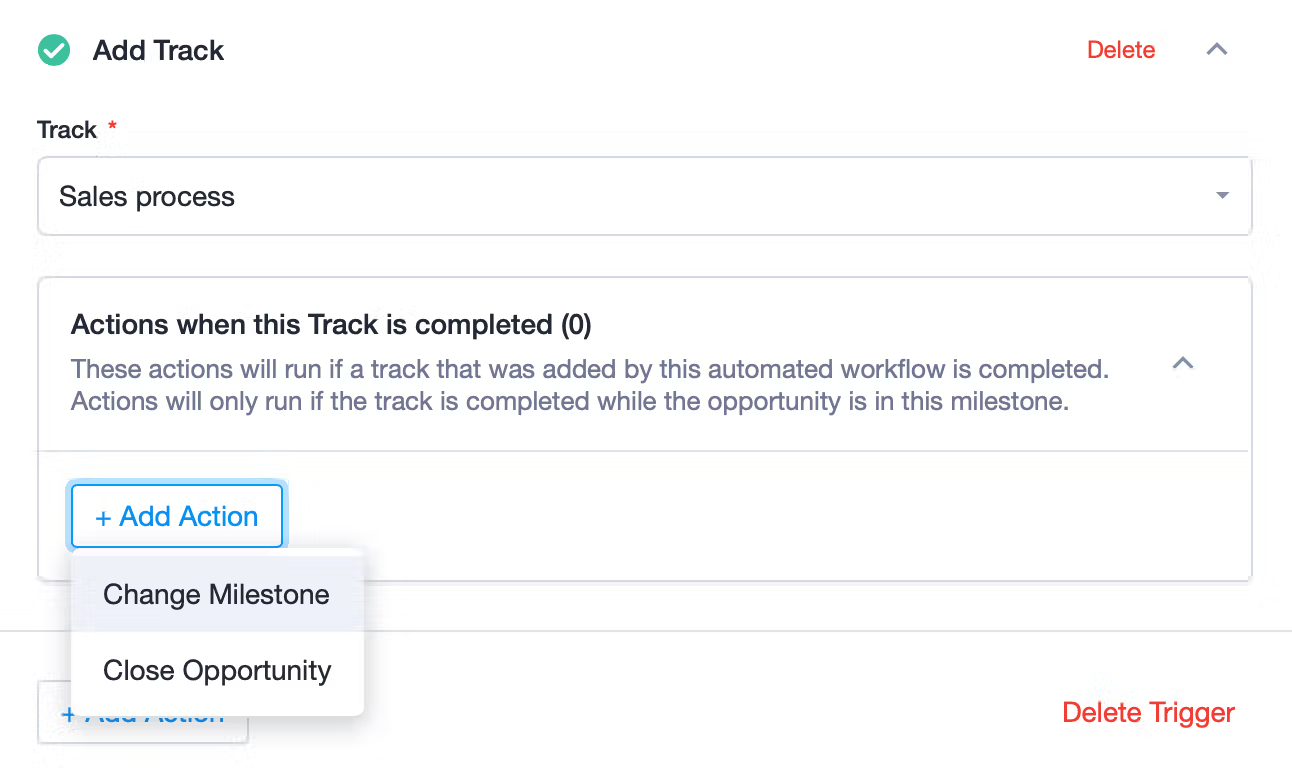Viewport: 1292px width, 784px height.
Task: Open the Track dropdown caret arrow
Action: click(1222, 196)
